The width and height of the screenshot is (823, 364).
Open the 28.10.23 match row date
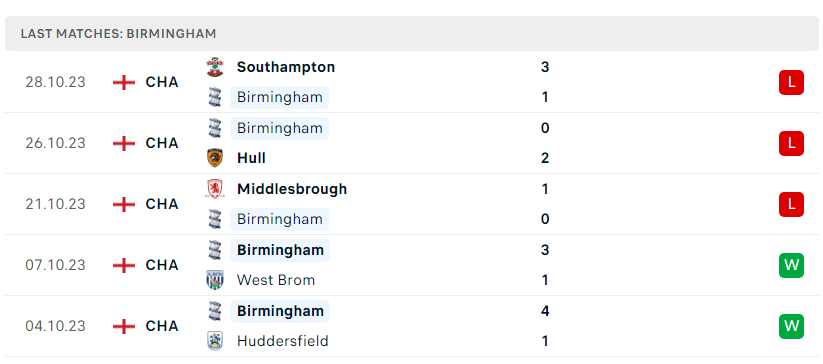(x=55, y=82)
